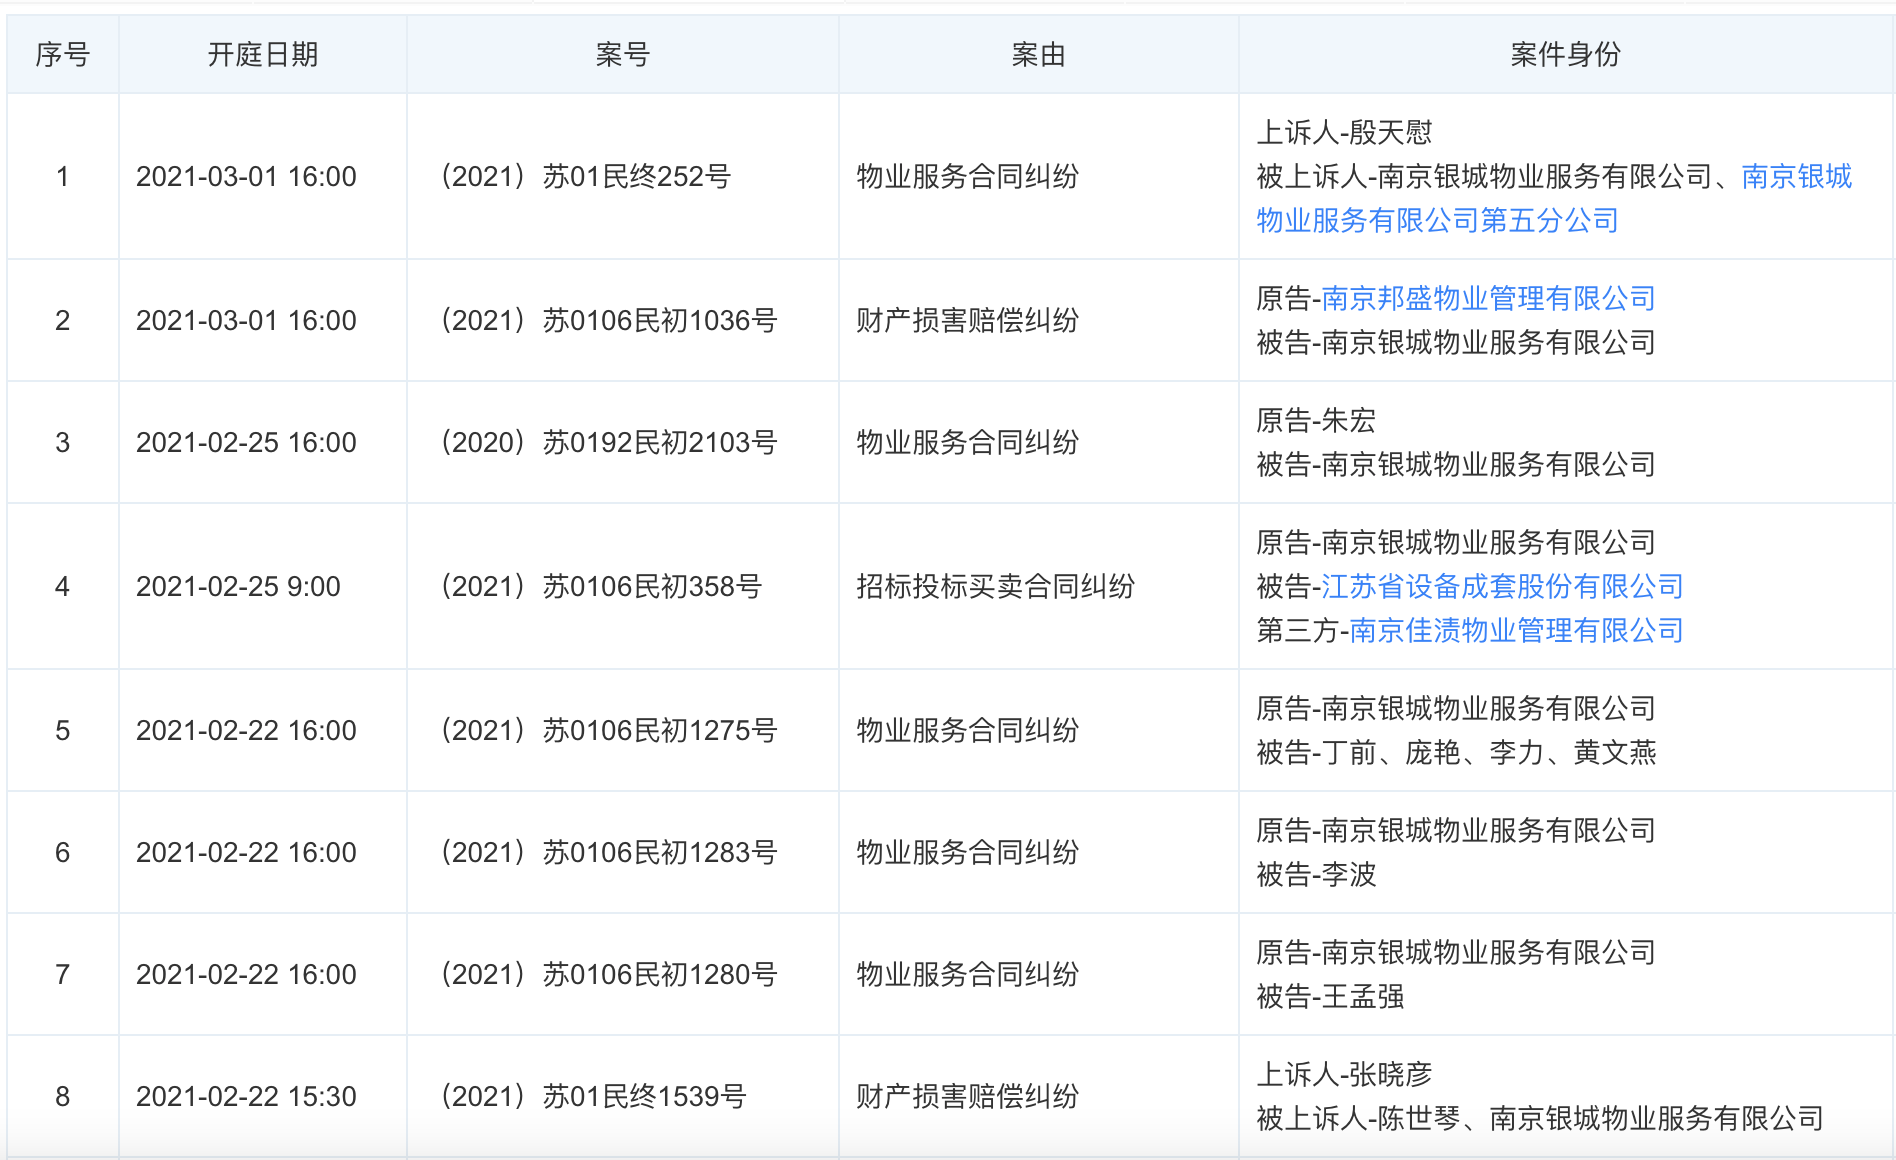Click serial number 1 cell
1896x1160 pixels.
pyautogui.click(x=62, y=176)
